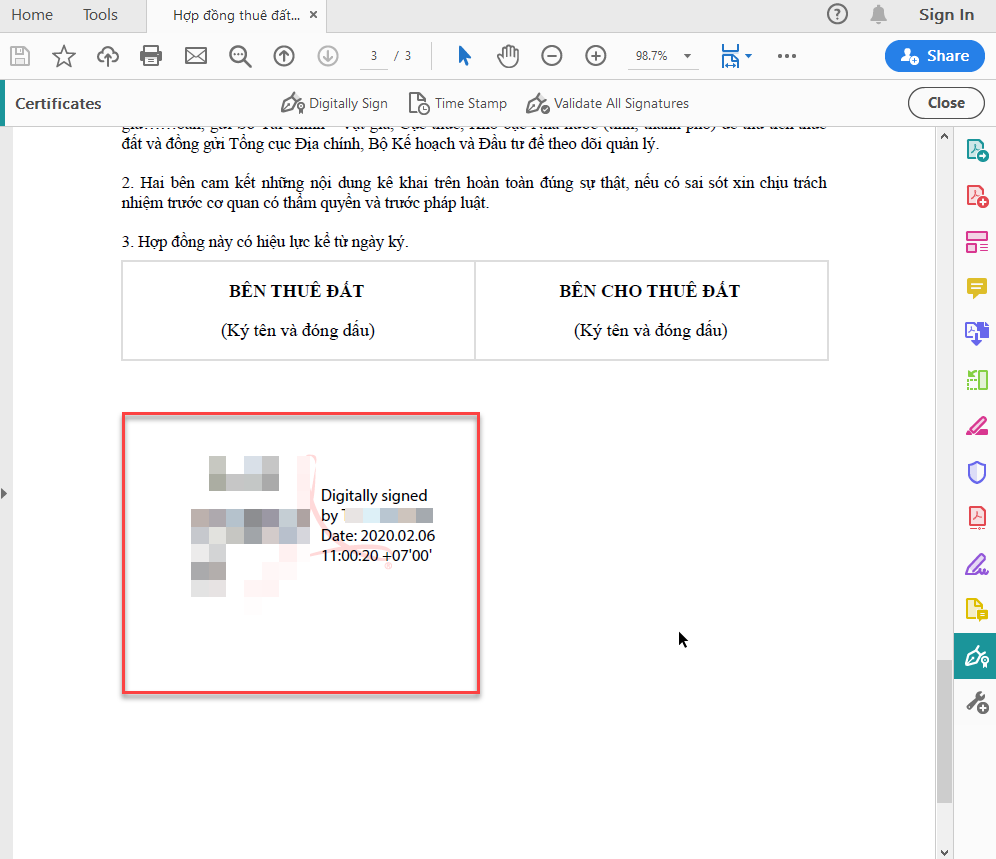Switch to the Tools tab

tap(100, 15)
